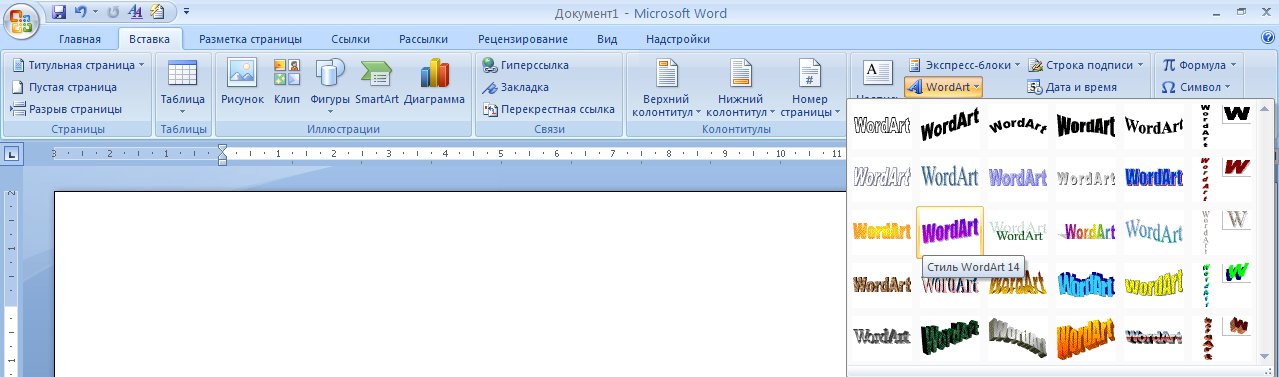Click the ruler tab stop selector
The image size is (1279, 377).
(x=12, y=154)
